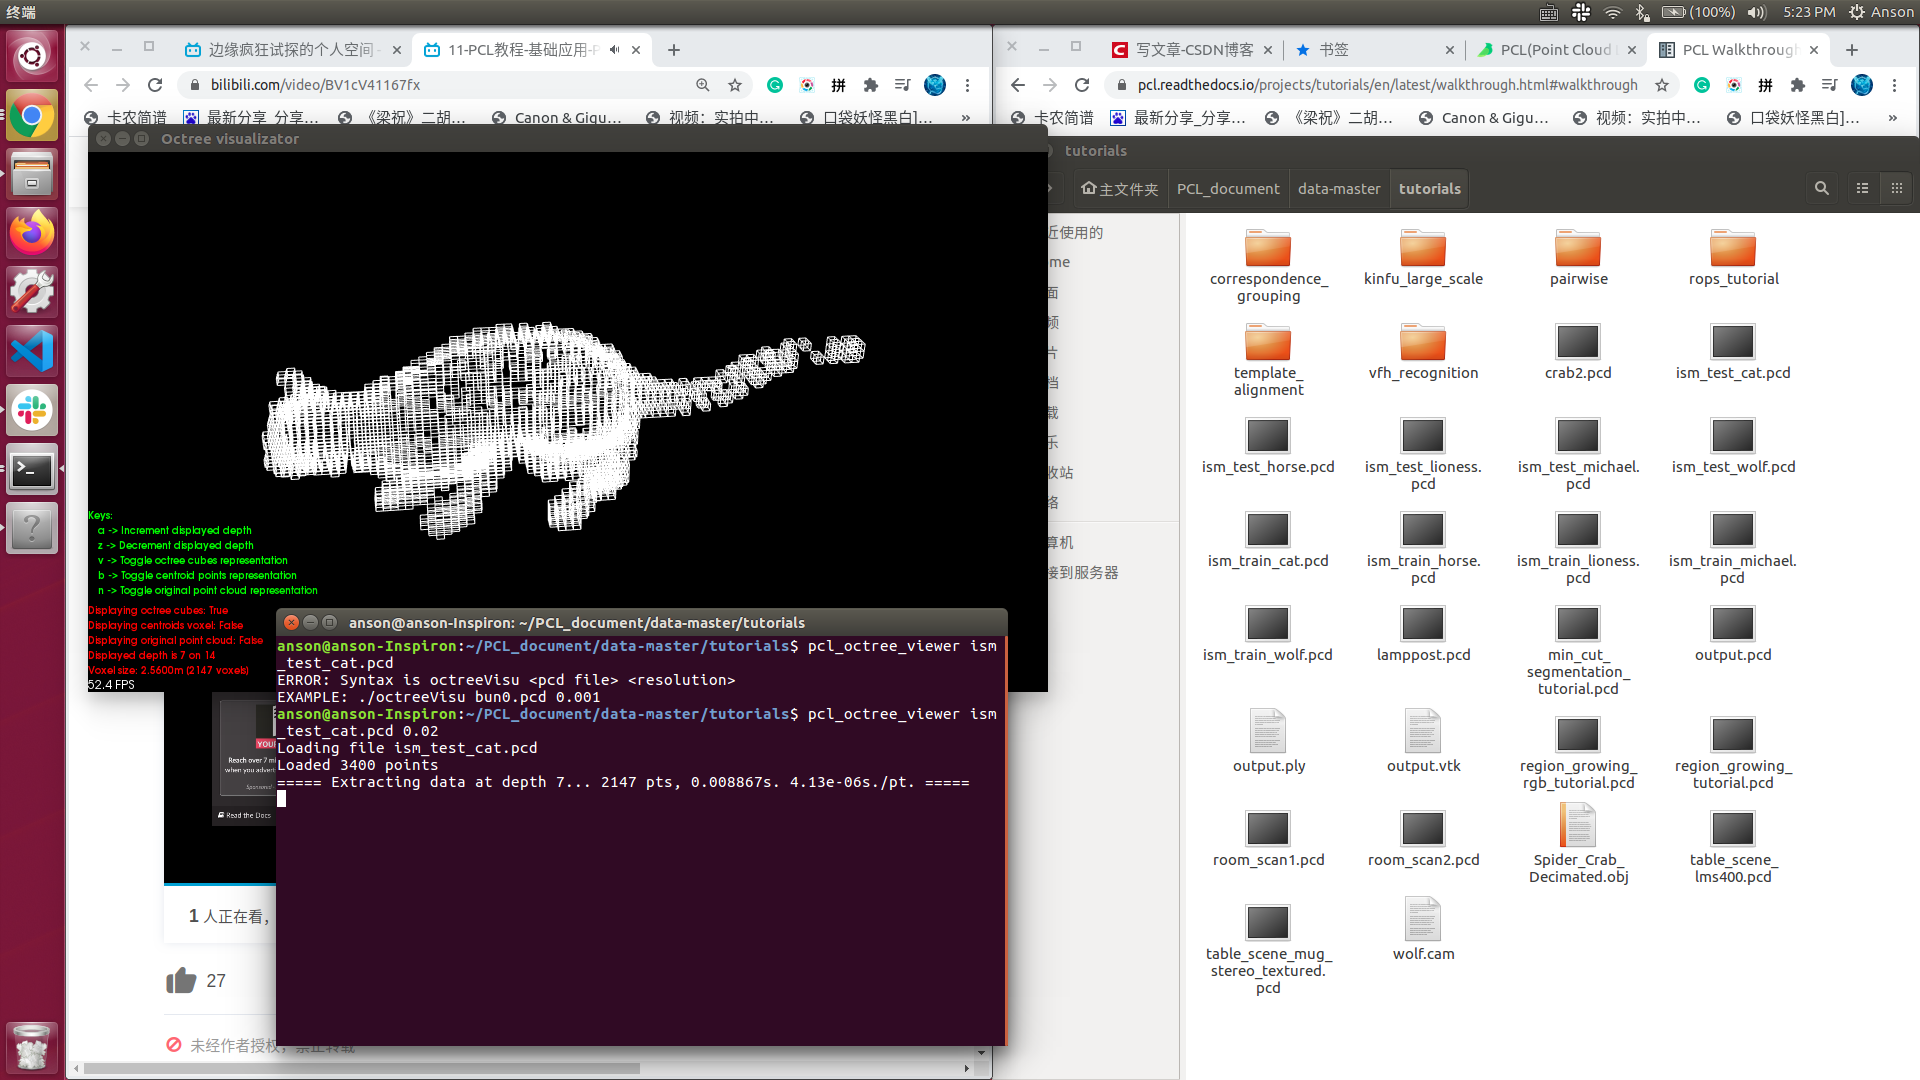Reload the pcl.readthedocs.io page
1920x1080 pixels.
tap(1082, 85)
